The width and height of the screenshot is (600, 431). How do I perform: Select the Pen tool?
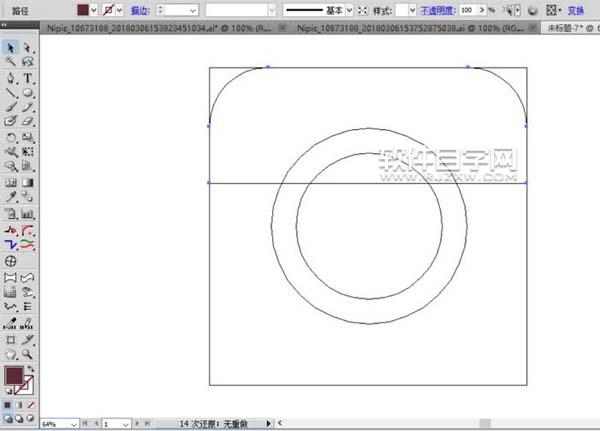coord(10,77)
